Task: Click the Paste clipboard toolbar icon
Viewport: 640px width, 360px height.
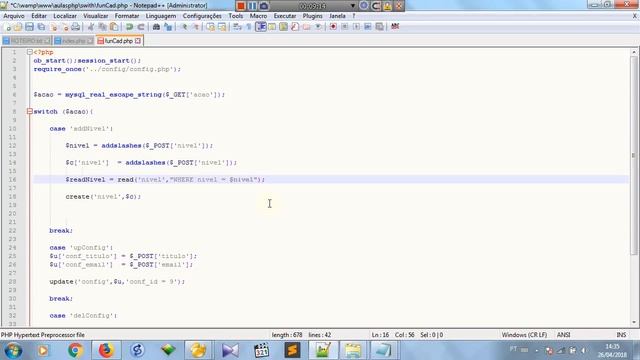Action: [x=114, y=27]
